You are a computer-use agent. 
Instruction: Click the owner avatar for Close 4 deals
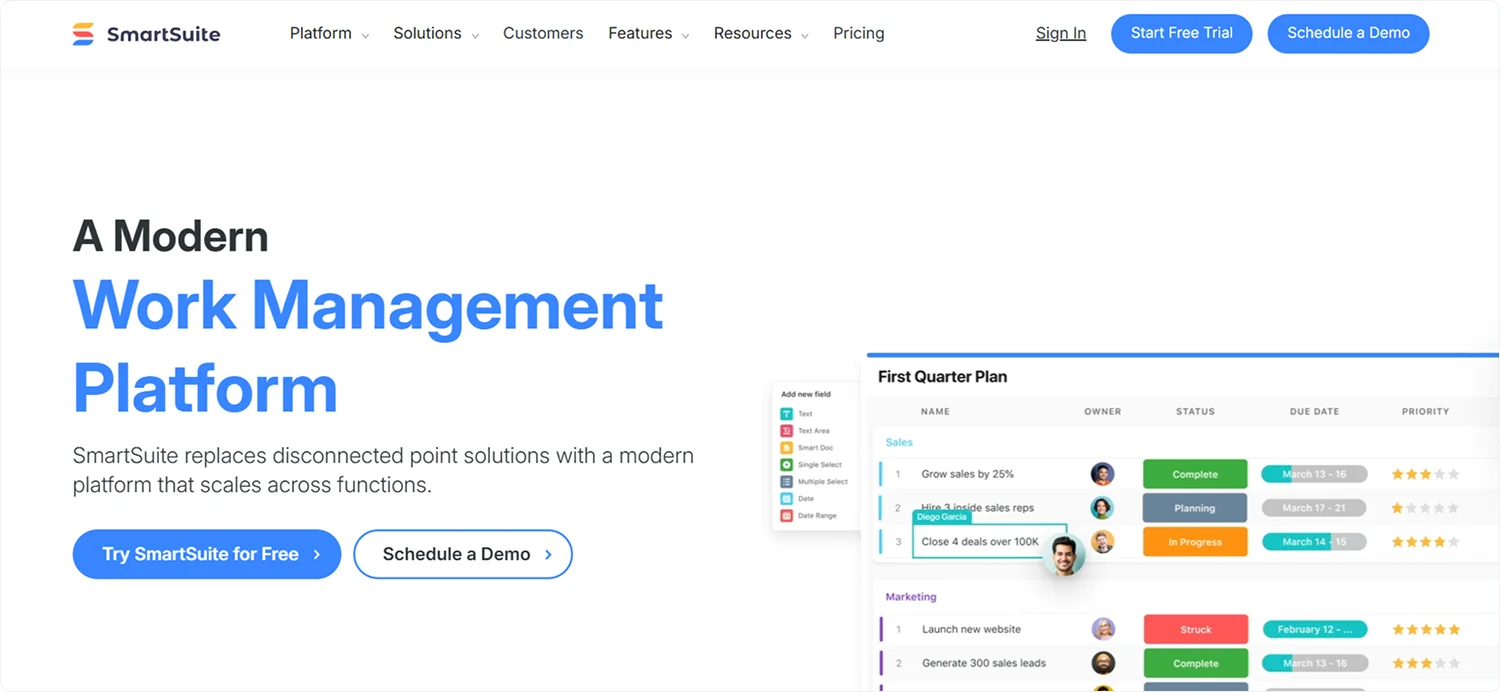pos(1102,542)
